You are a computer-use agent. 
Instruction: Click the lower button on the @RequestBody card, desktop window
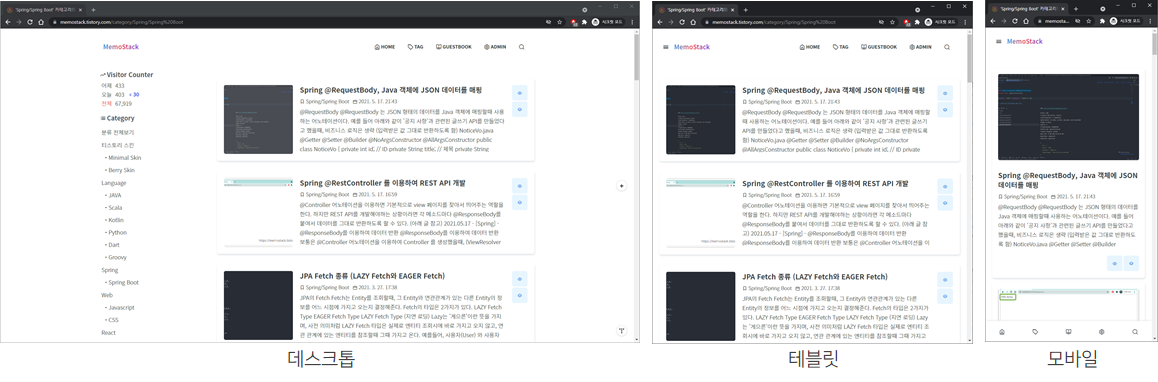[x=520, y=109]
